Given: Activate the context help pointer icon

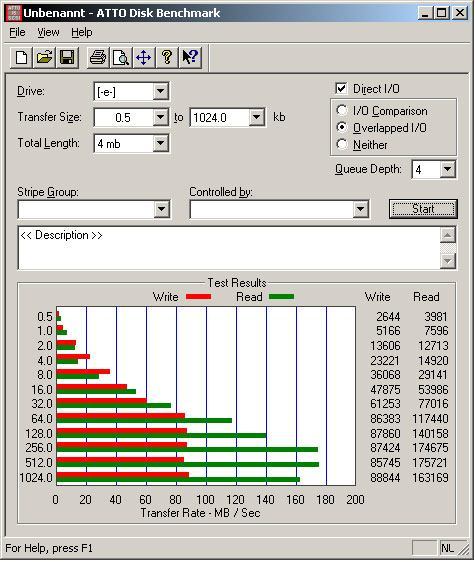Looking at the screenshot, I should point(190,57).
